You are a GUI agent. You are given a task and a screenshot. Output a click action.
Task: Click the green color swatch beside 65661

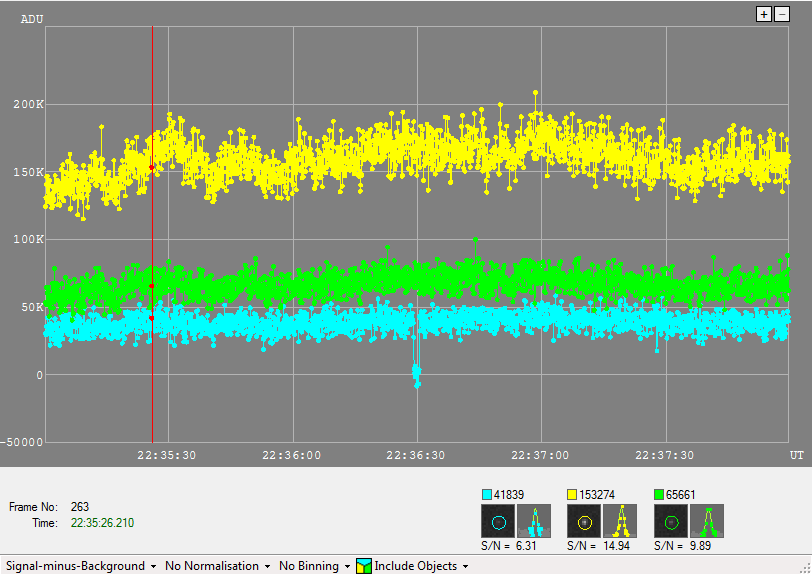click(659, 494)
